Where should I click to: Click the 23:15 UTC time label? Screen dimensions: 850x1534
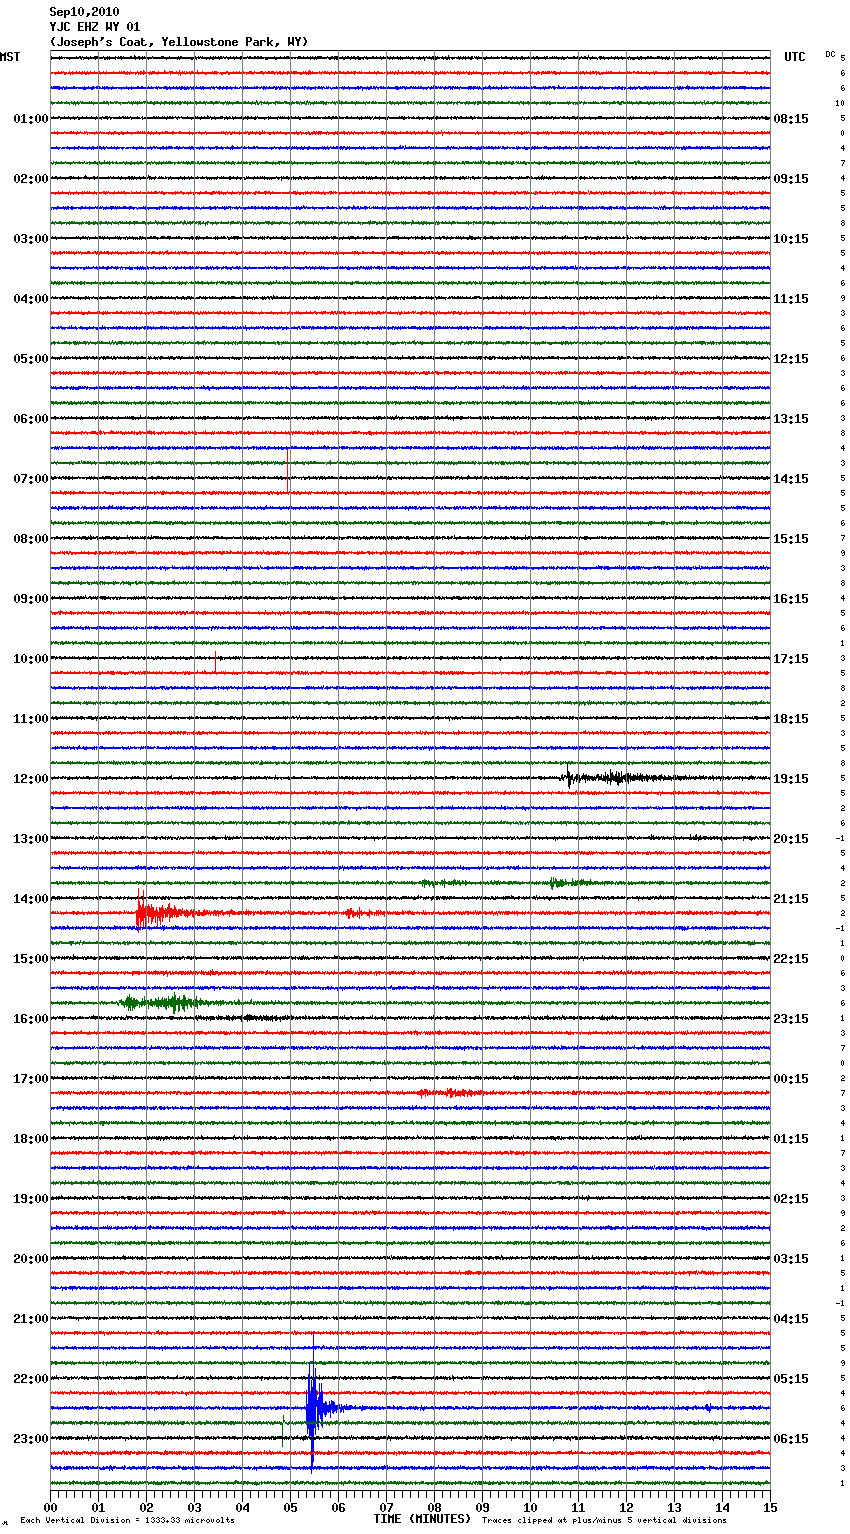791,1019
